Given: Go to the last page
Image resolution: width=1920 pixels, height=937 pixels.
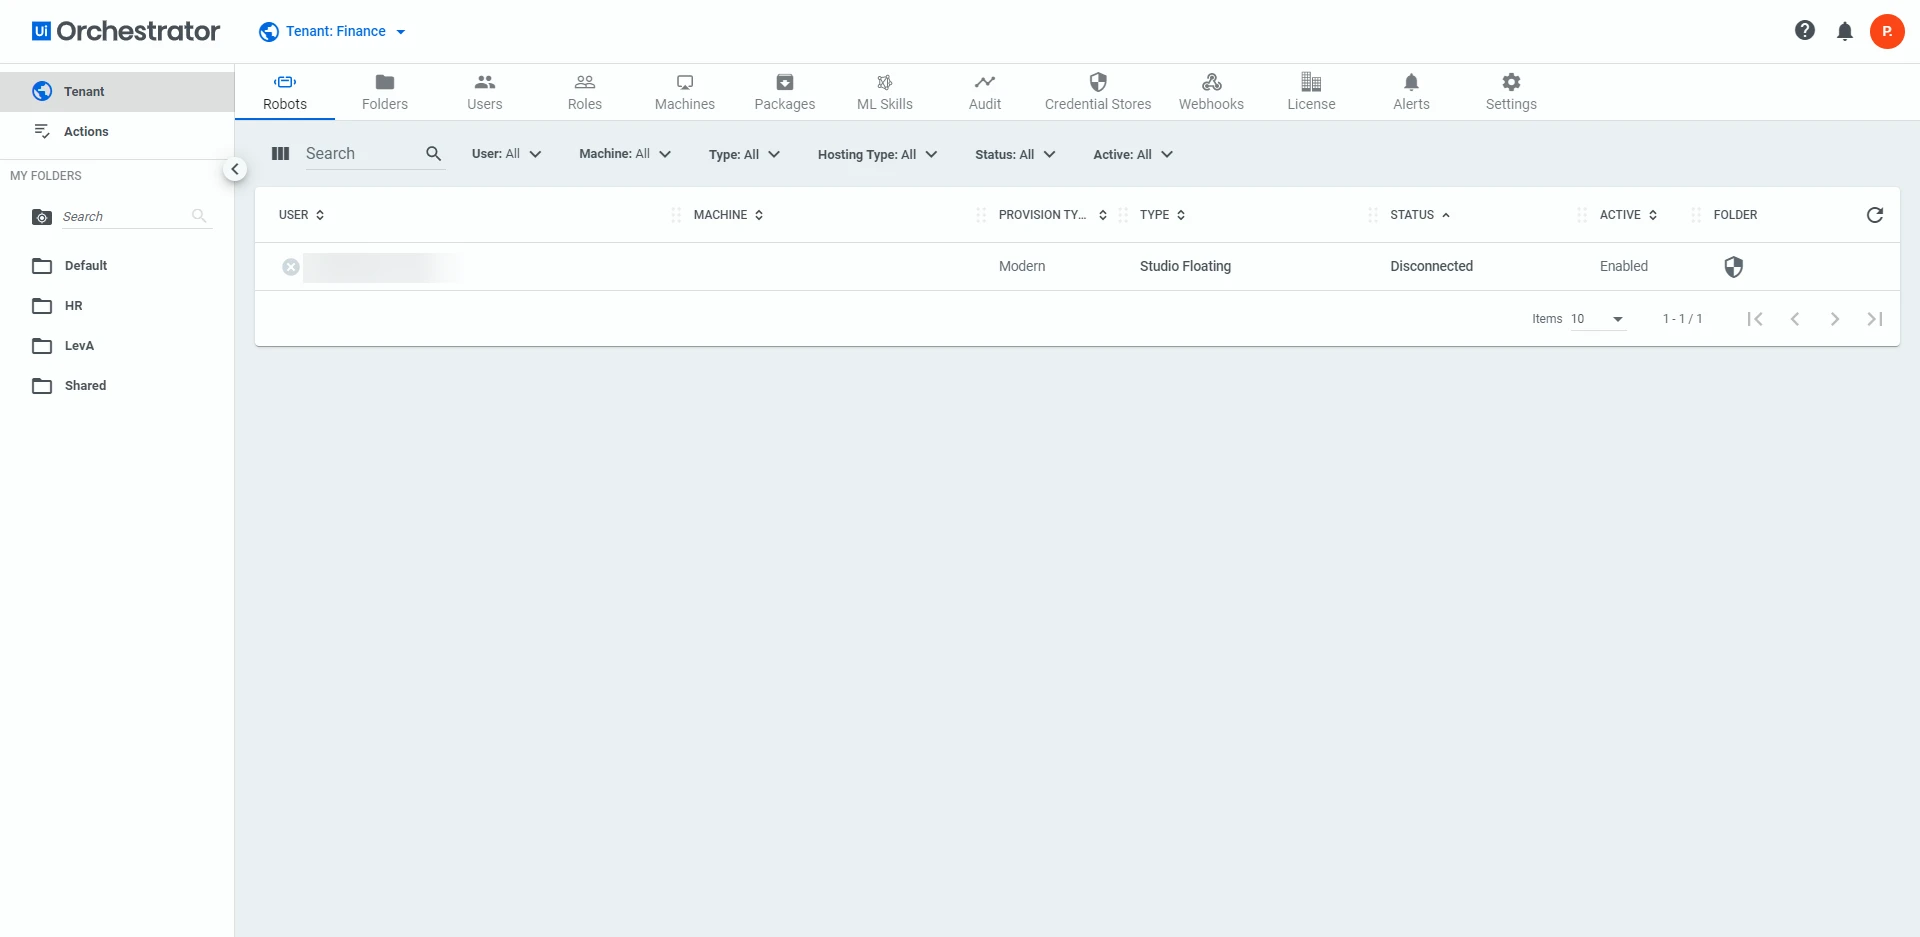Looking at the screenshot, I should [1875, 319].
